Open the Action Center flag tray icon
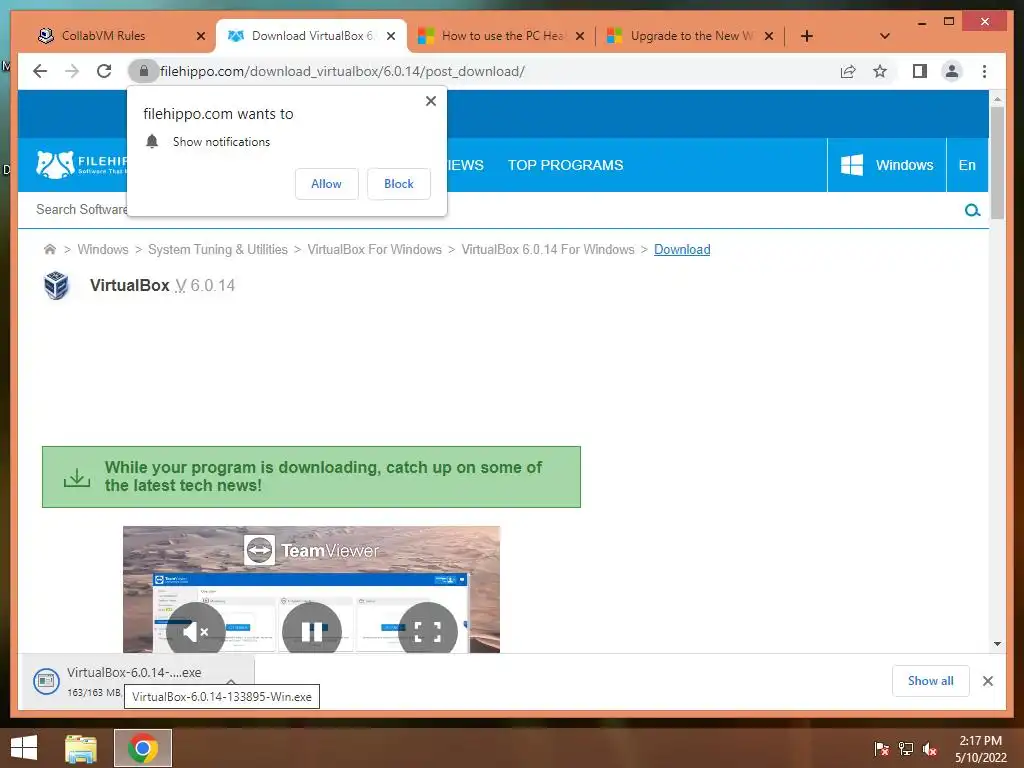Viewport: 1024px width, 768px height. click(882, 749)
